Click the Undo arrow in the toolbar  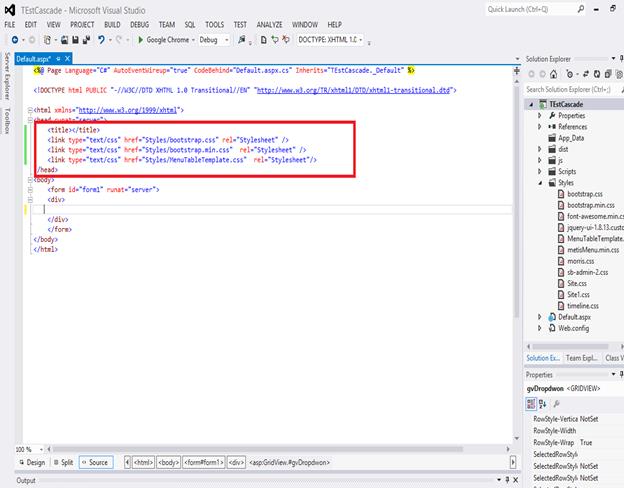pyautogui.click(x=102, y=40)
